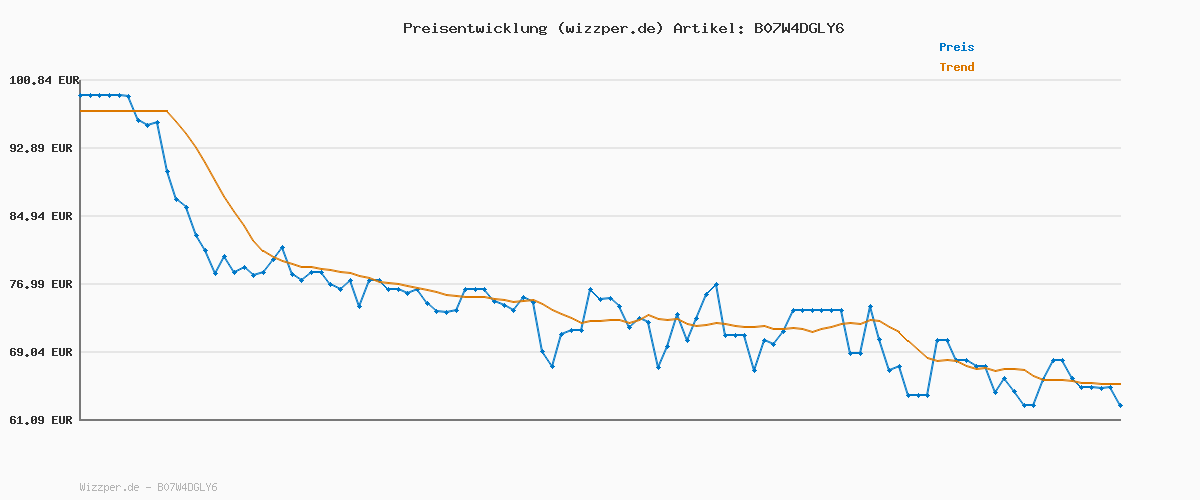Select the 92.89 EUR axis label
This screenshot has width=1200, height=500.
(x=43, y=148)
